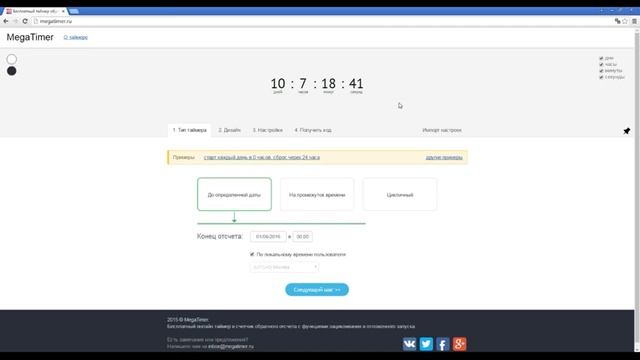The image size is (640, 360).
Task: Click the example link in yellow bar
Action: 262,157
